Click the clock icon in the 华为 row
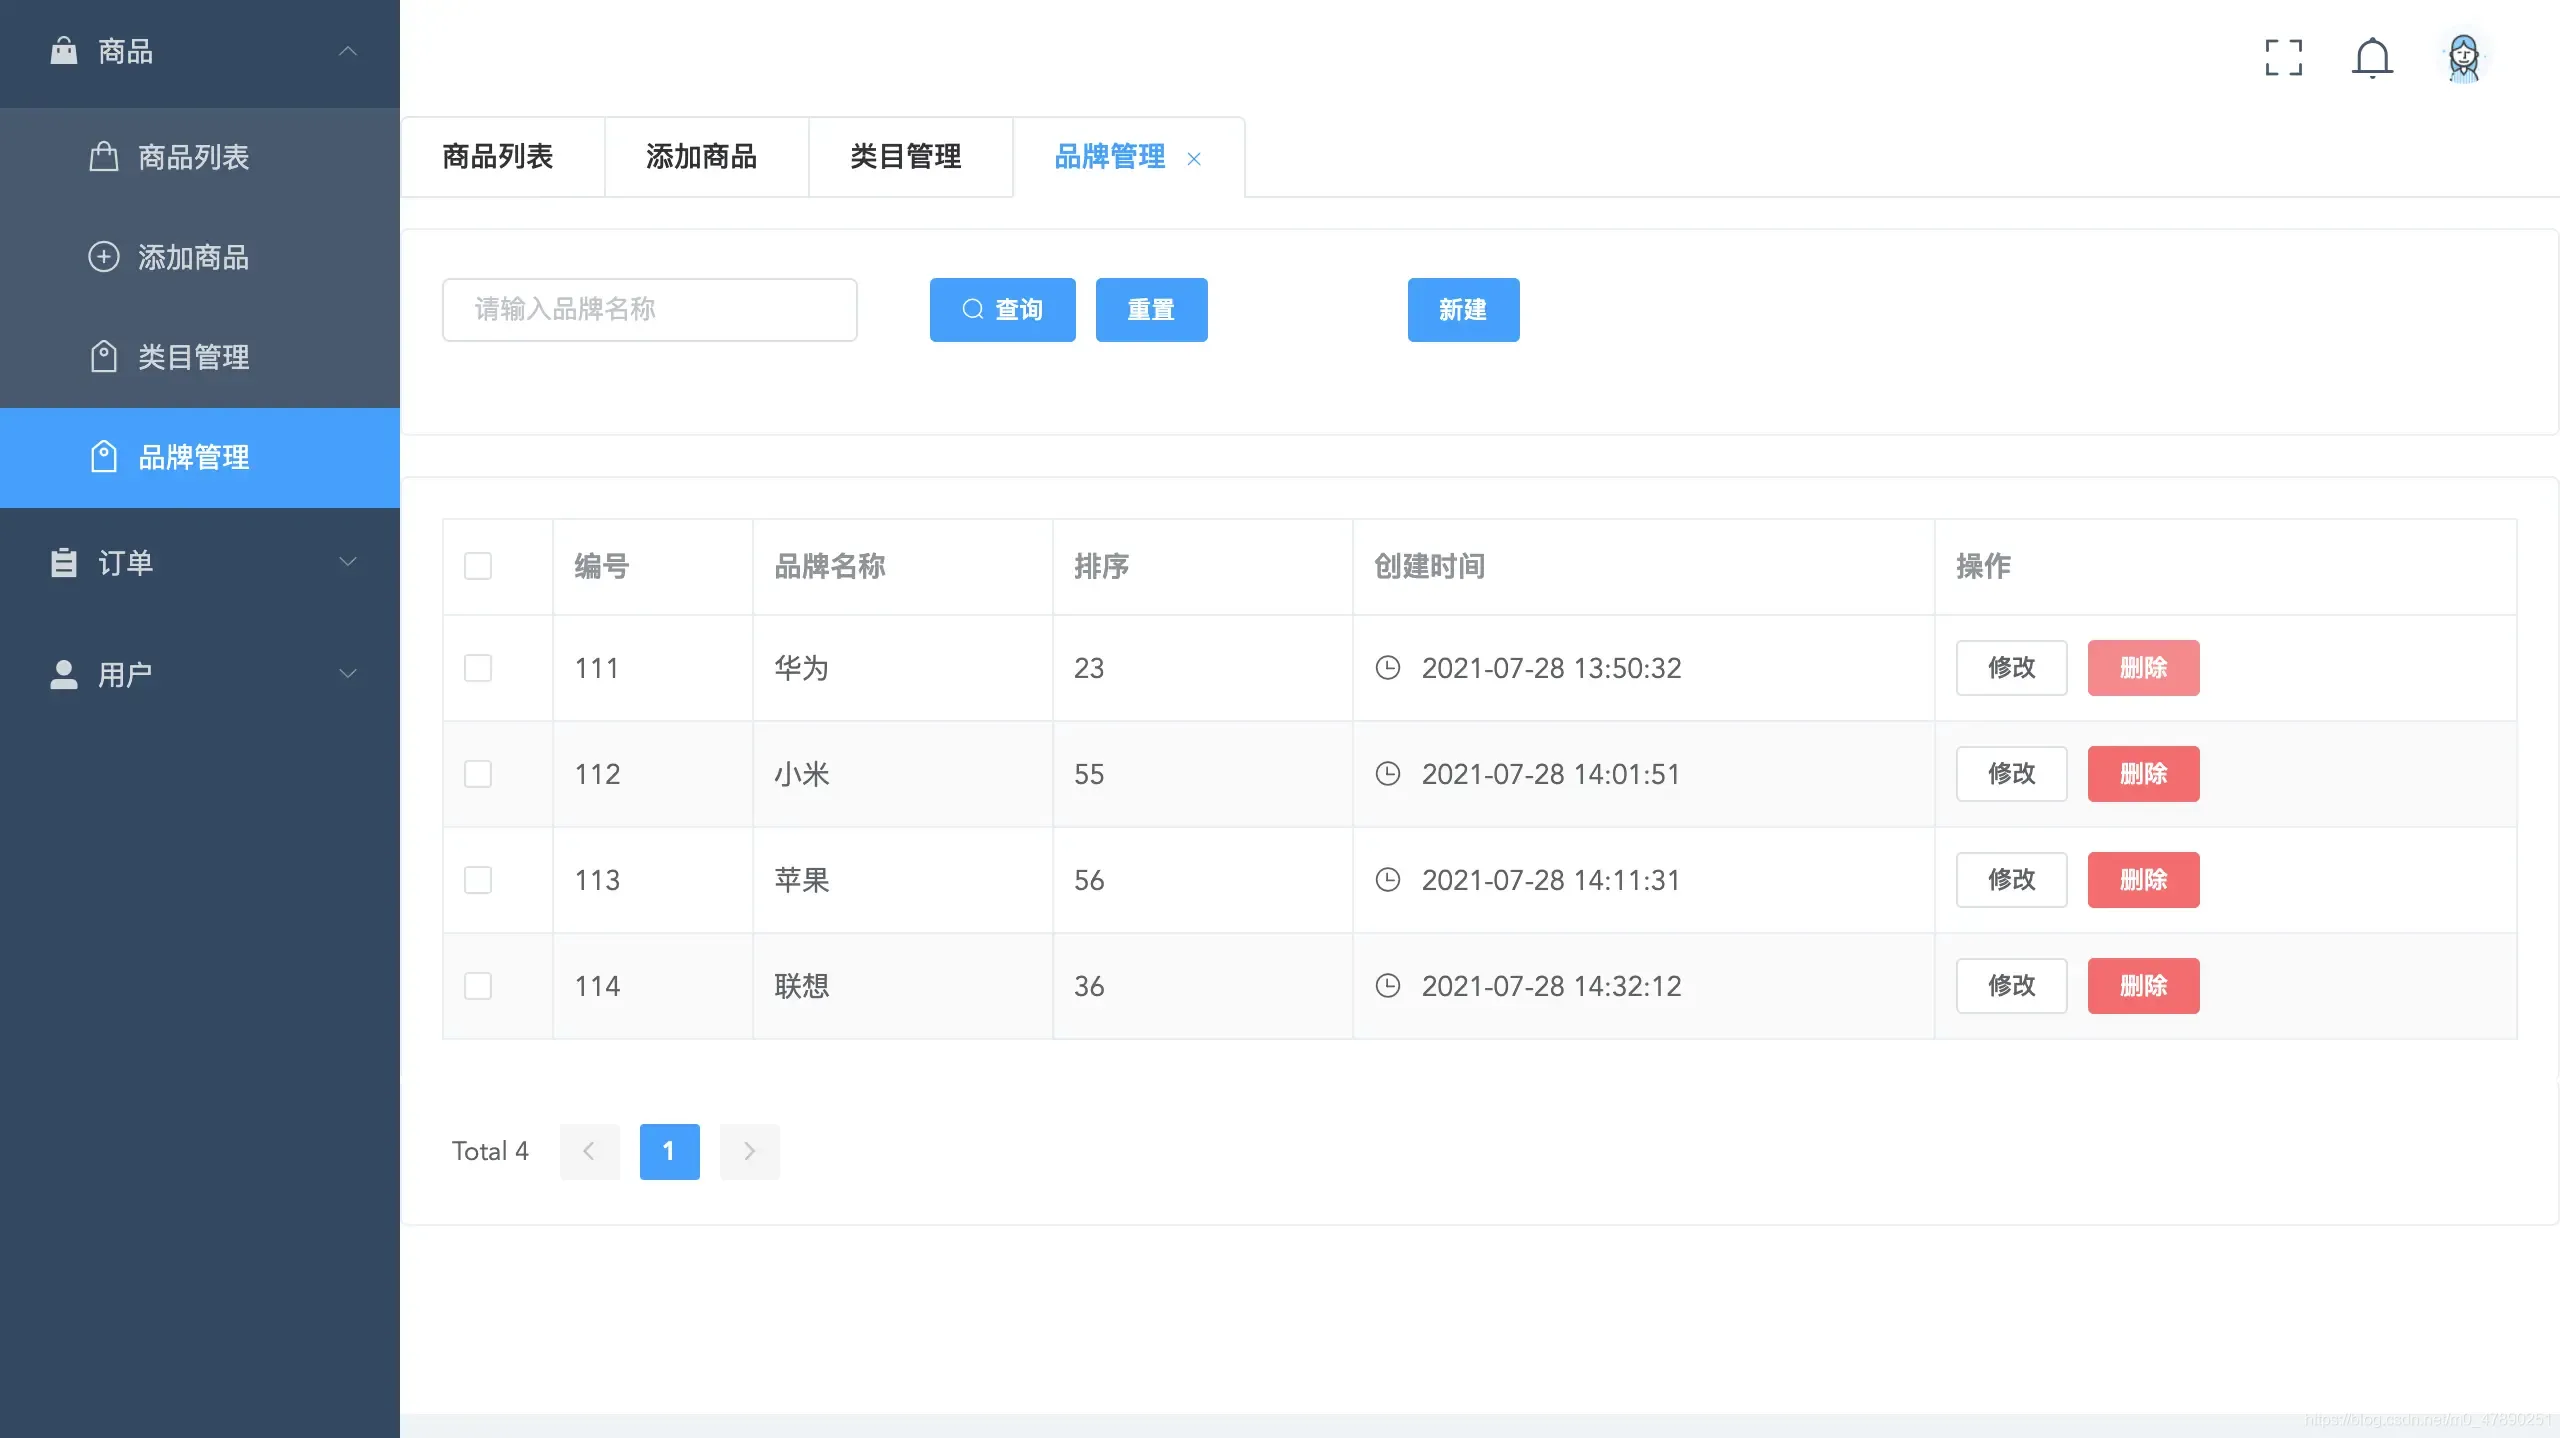Viewport: 2560px width, 1438px height. click(1388, 667)
